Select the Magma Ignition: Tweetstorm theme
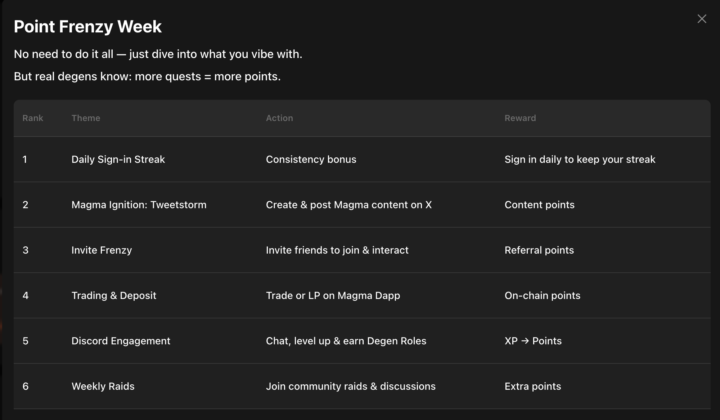The height and width of the screenshot is (420, 720). [x=136, y=205]
